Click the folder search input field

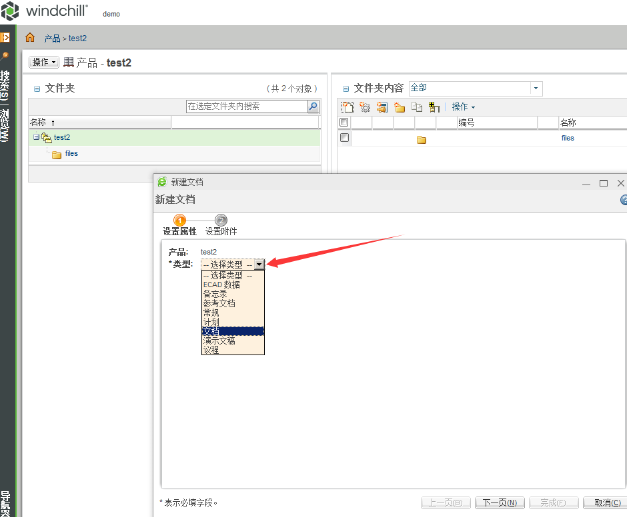245,106
